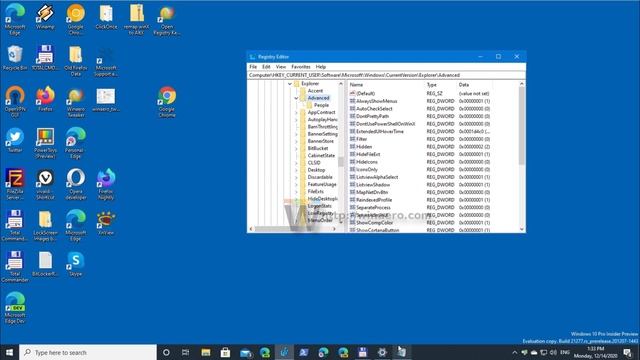The height and width of the screenshot is (360, 640).
Task: Expand the AppContract key
Action: click(296, 112)
